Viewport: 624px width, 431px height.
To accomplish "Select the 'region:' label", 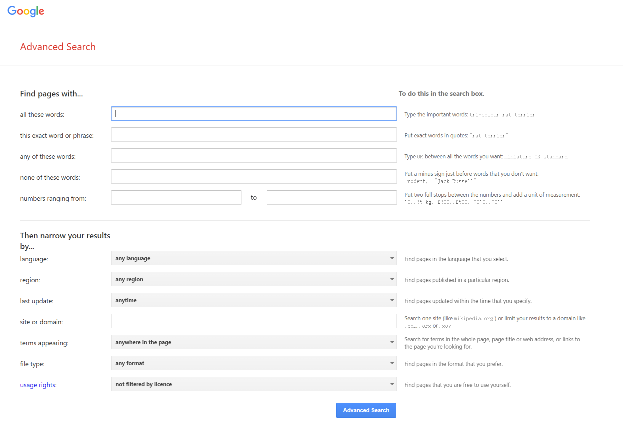I will [x=30, y=280].
